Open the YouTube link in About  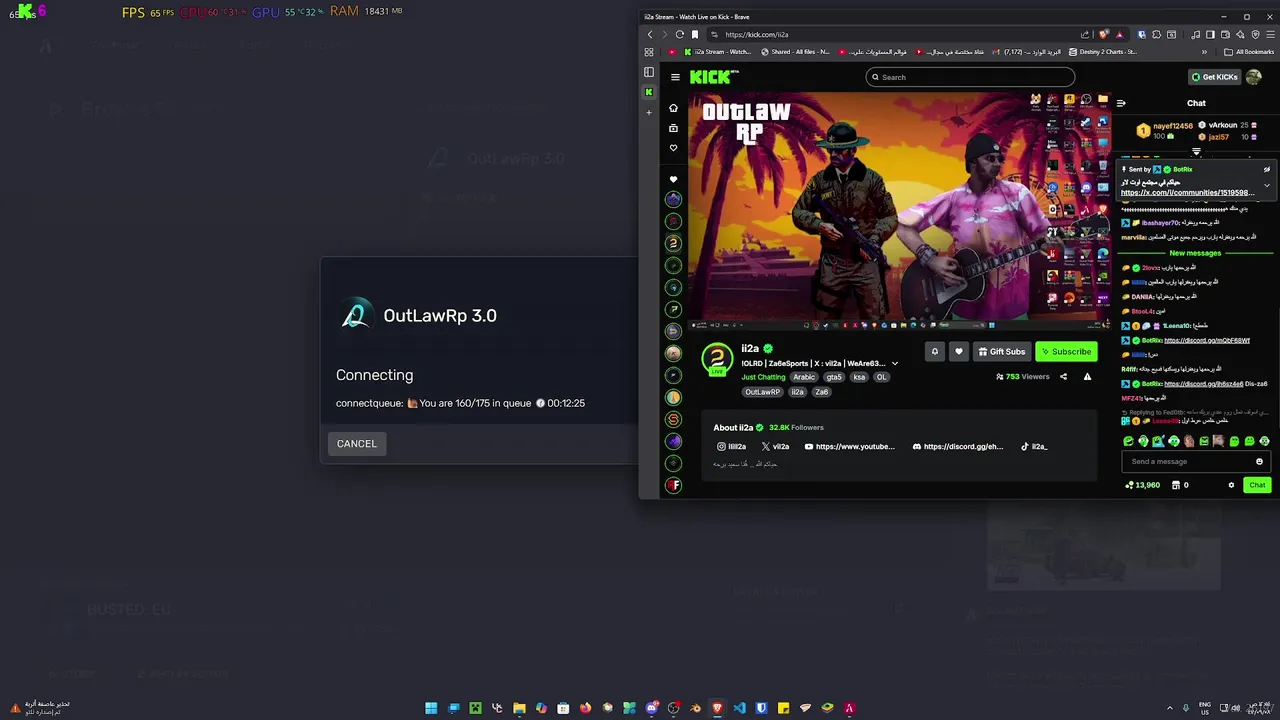point(850,447)
